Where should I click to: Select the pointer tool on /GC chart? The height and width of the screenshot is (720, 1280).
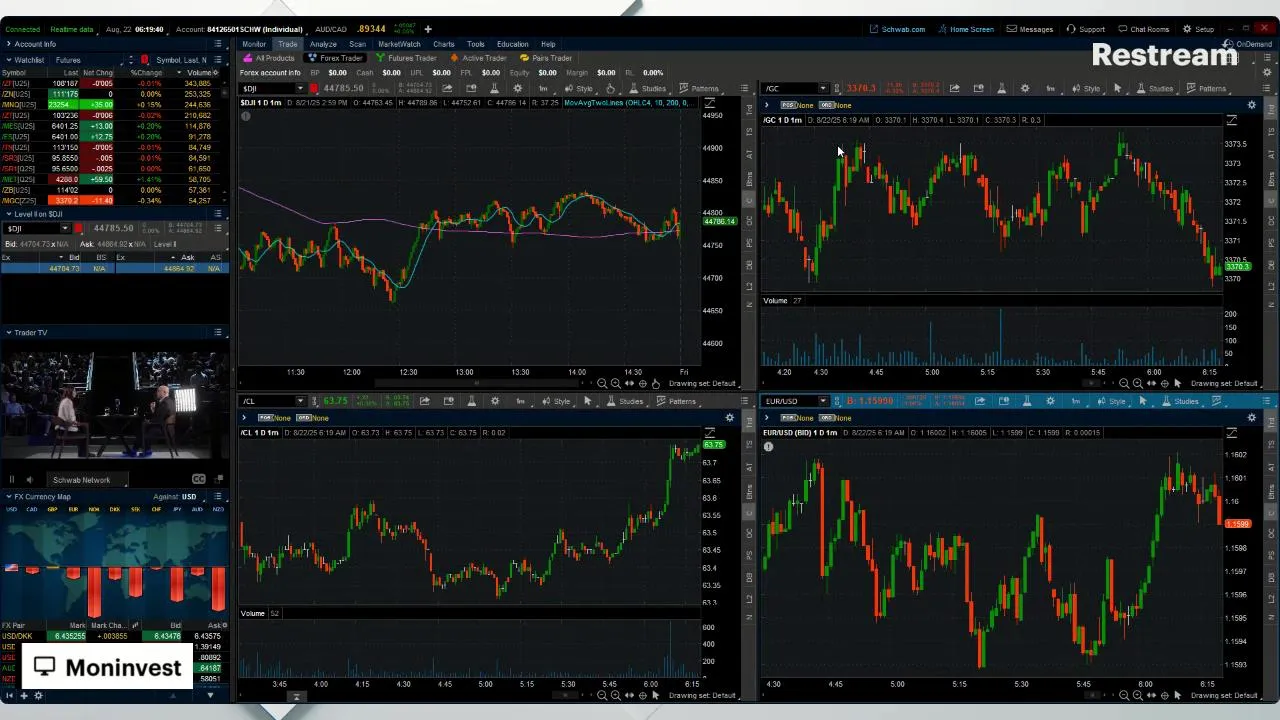point(1118,88)
